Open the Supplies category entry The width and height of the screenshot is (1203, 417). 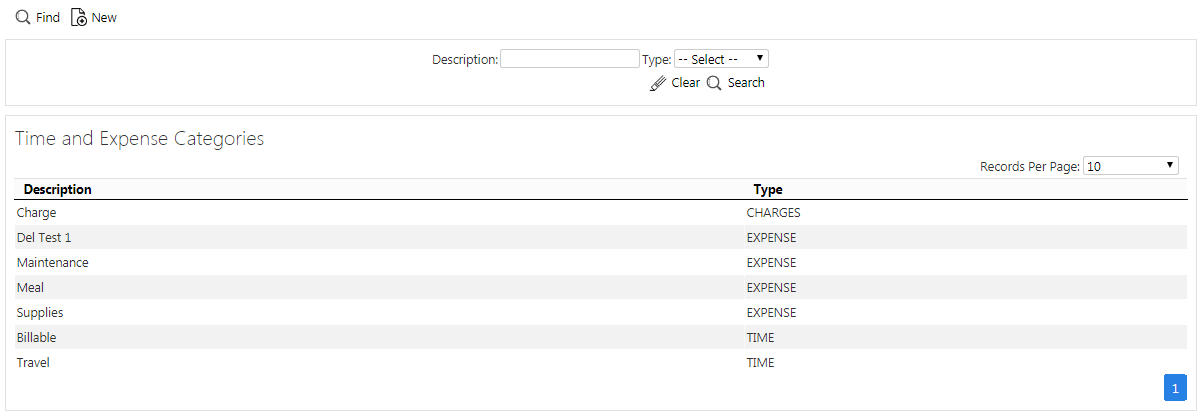(601, 313)
